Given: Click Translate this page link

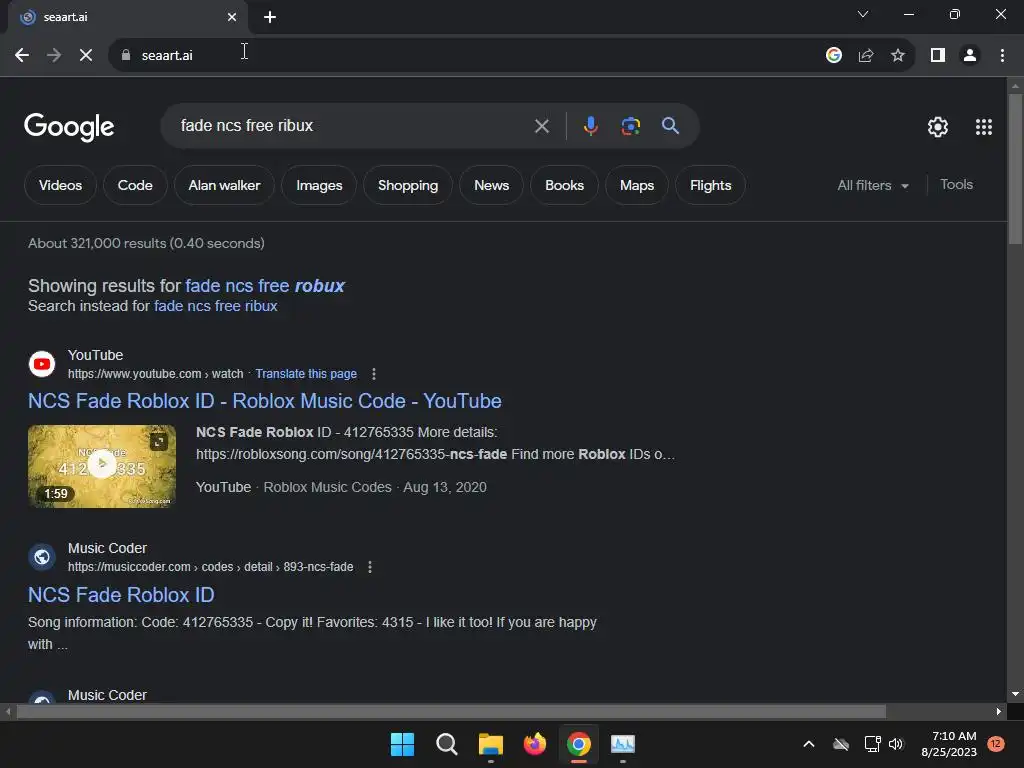Looking at the screenshot, I should point(306,374).
